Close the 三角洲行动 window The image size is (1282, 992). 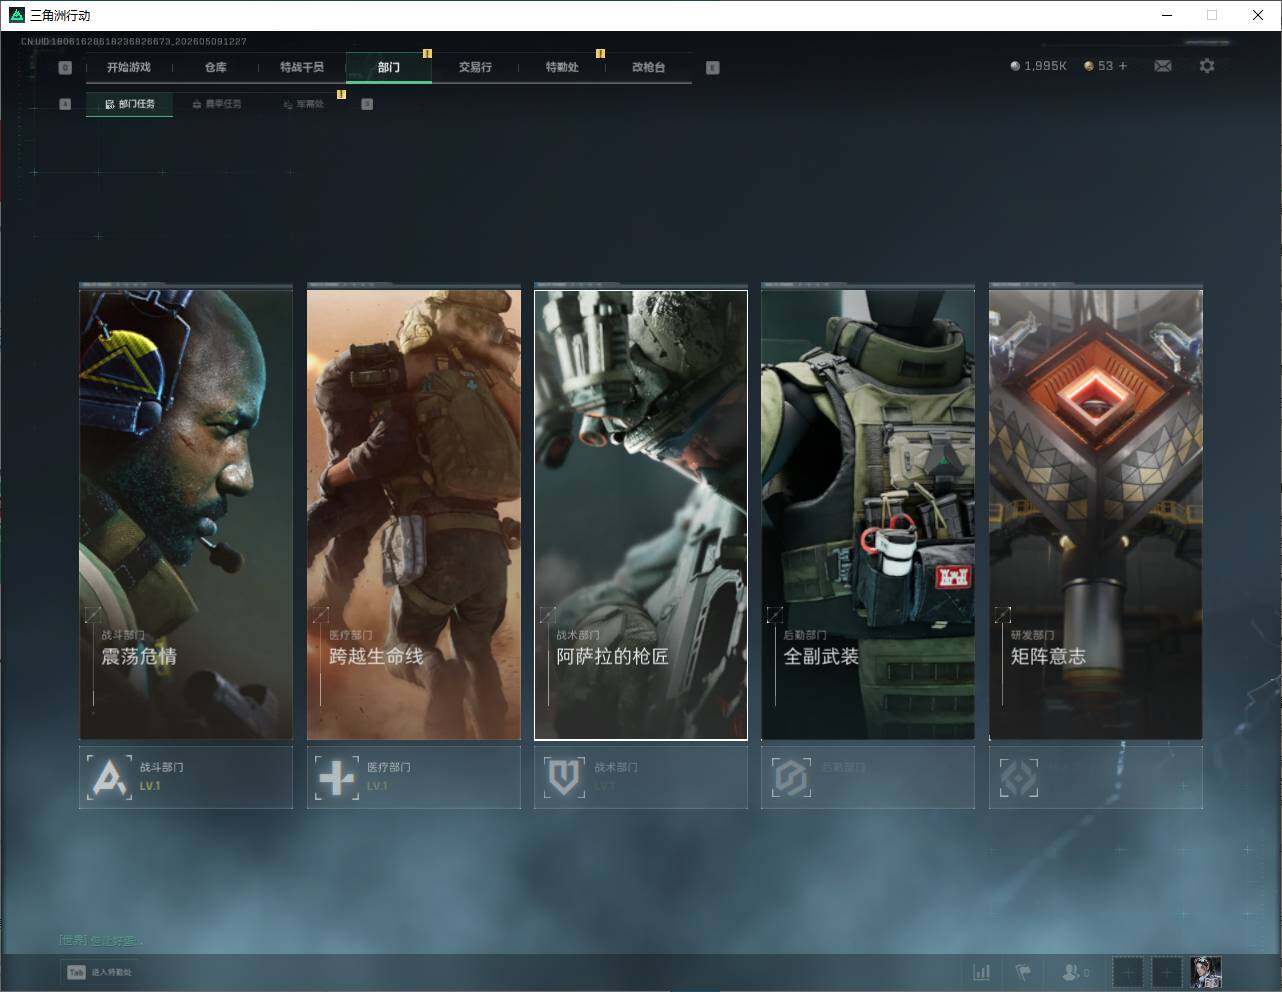pos(1258,15)
